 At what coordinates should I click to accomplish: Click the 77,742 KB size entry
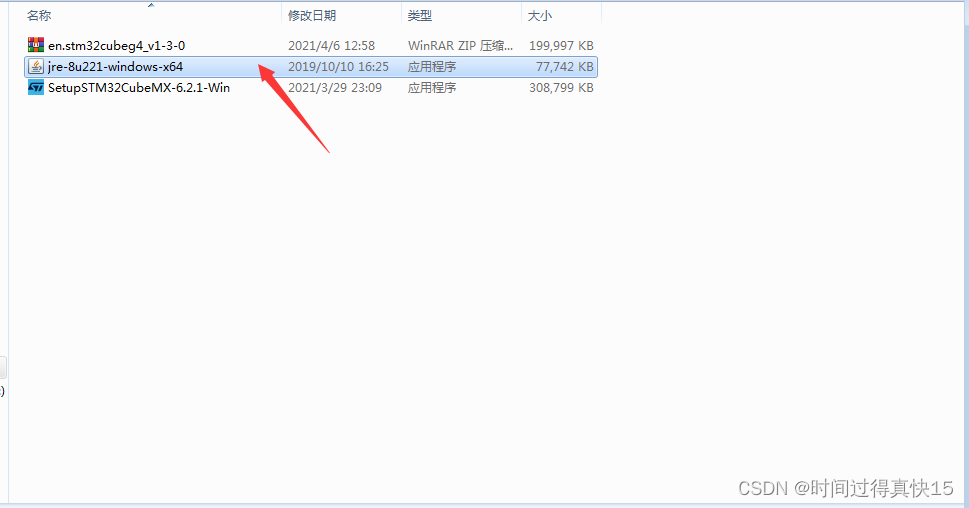[565, 67]
